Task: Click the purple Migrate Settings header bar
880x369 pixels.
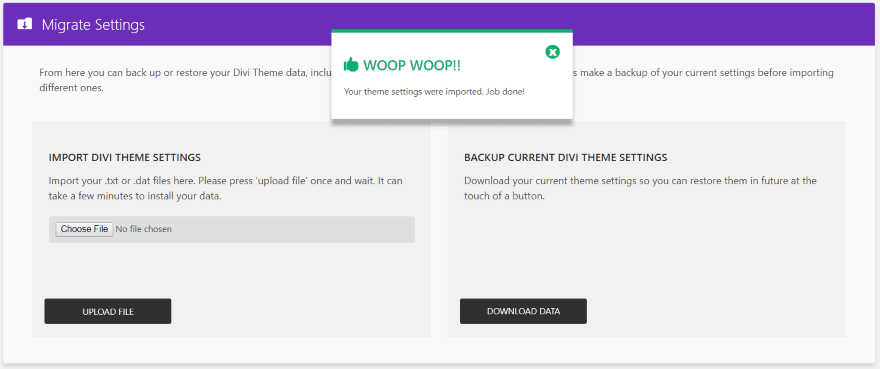Action: pos(440,25)
